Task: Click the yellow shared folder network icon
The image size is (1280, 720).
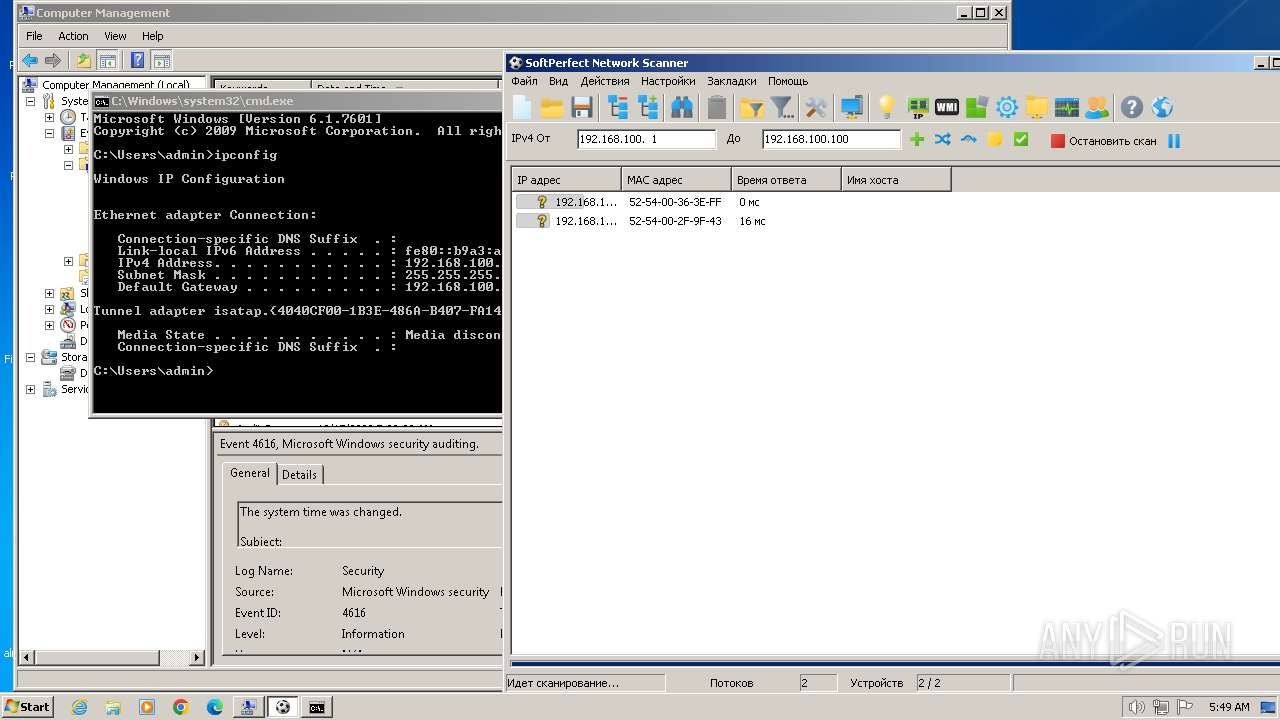Action: pos(1036,107)
